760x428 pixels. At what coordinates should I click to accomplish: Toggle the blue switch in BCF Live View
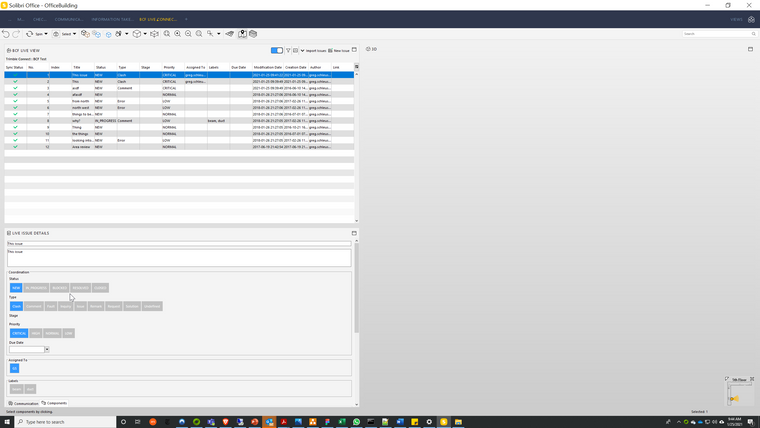point(277,50)
